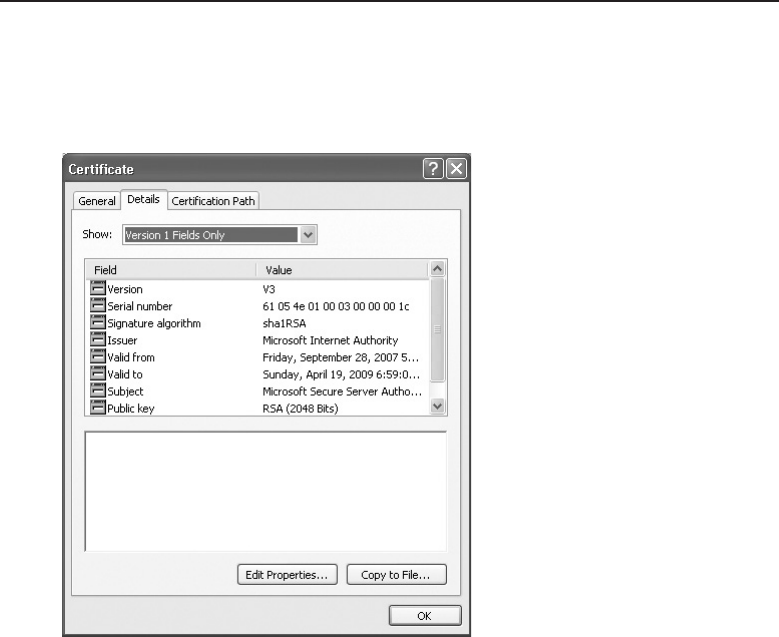Viewport: 779px width, 637px height.
Task: Click the Version field icon
Action: click(x=98, y=289)
